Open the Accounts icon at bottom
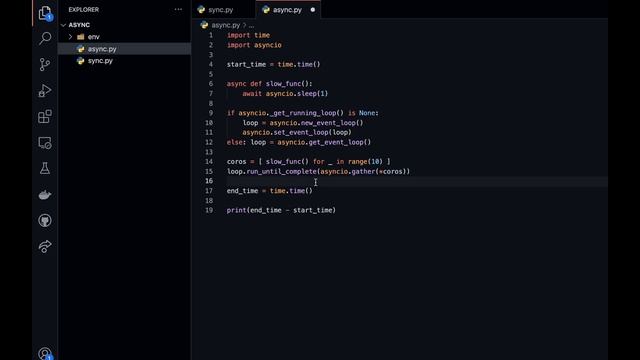 (x=45, y=353)
